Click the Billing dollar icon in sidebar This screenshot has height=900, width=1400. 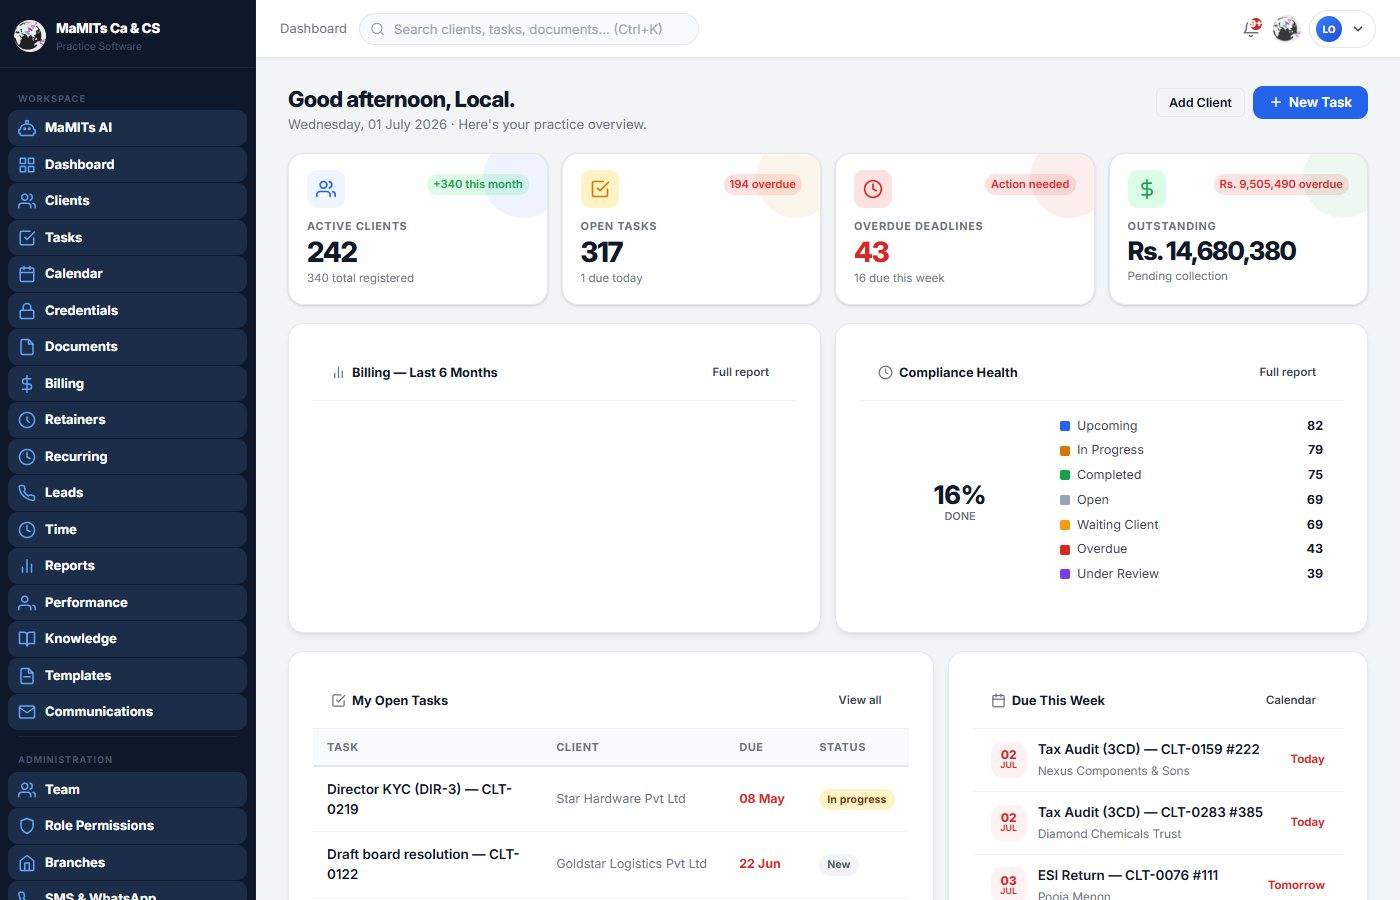coord(27,384)
